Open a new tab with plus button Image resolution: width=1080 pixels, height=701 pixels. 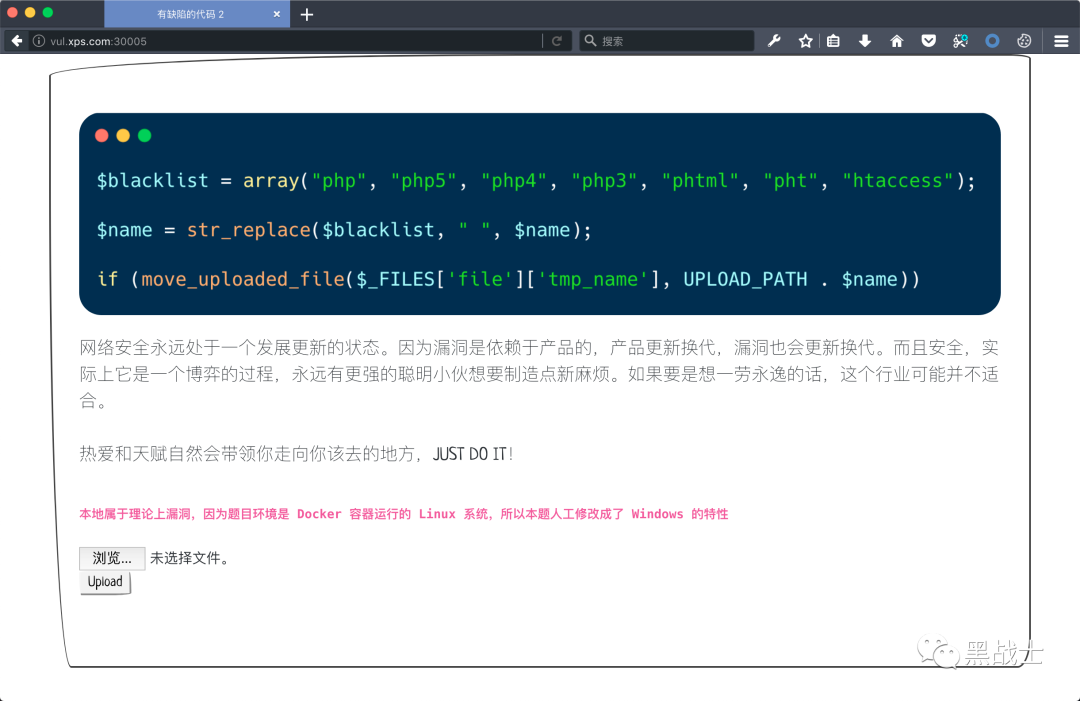307,14
